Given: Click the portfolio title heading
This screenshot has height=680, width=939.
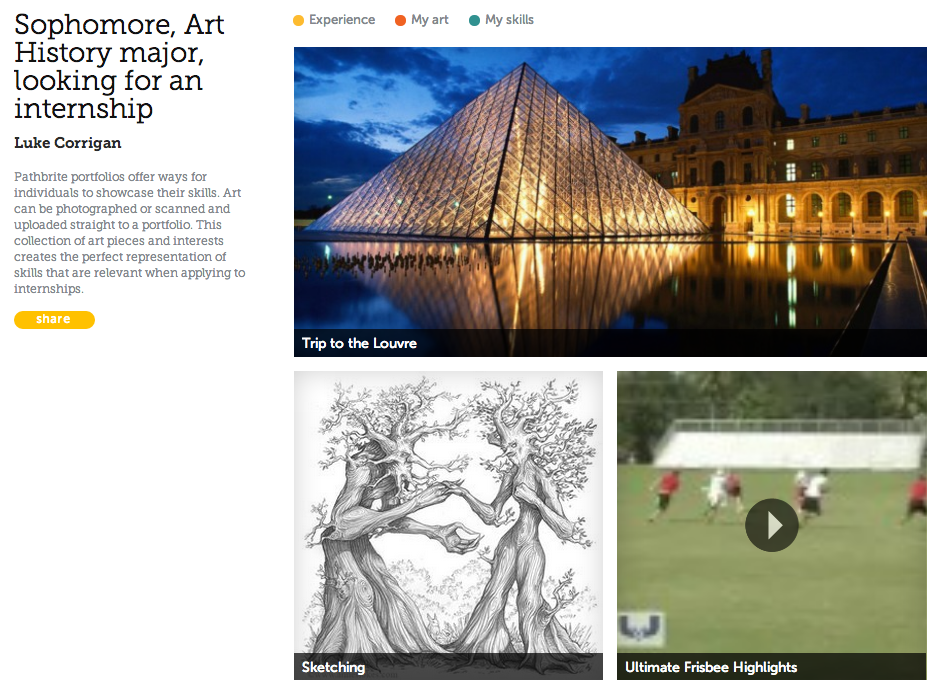Looking at the screenshot, I should (x=119, y=66).
